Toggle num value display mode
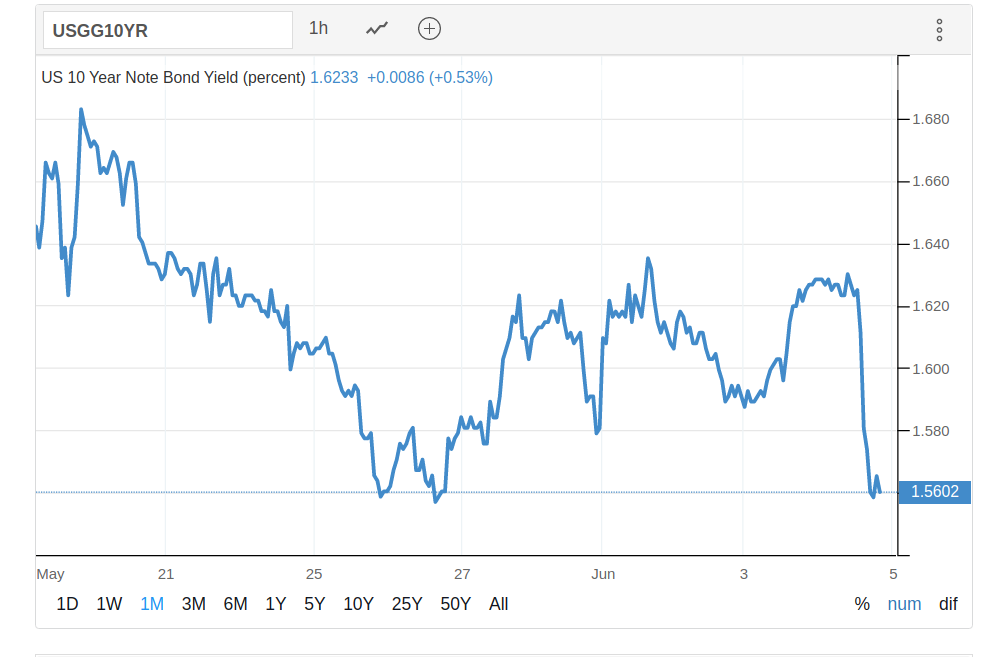The width and height of the screenshot is (994, 657). click(904, 604)
